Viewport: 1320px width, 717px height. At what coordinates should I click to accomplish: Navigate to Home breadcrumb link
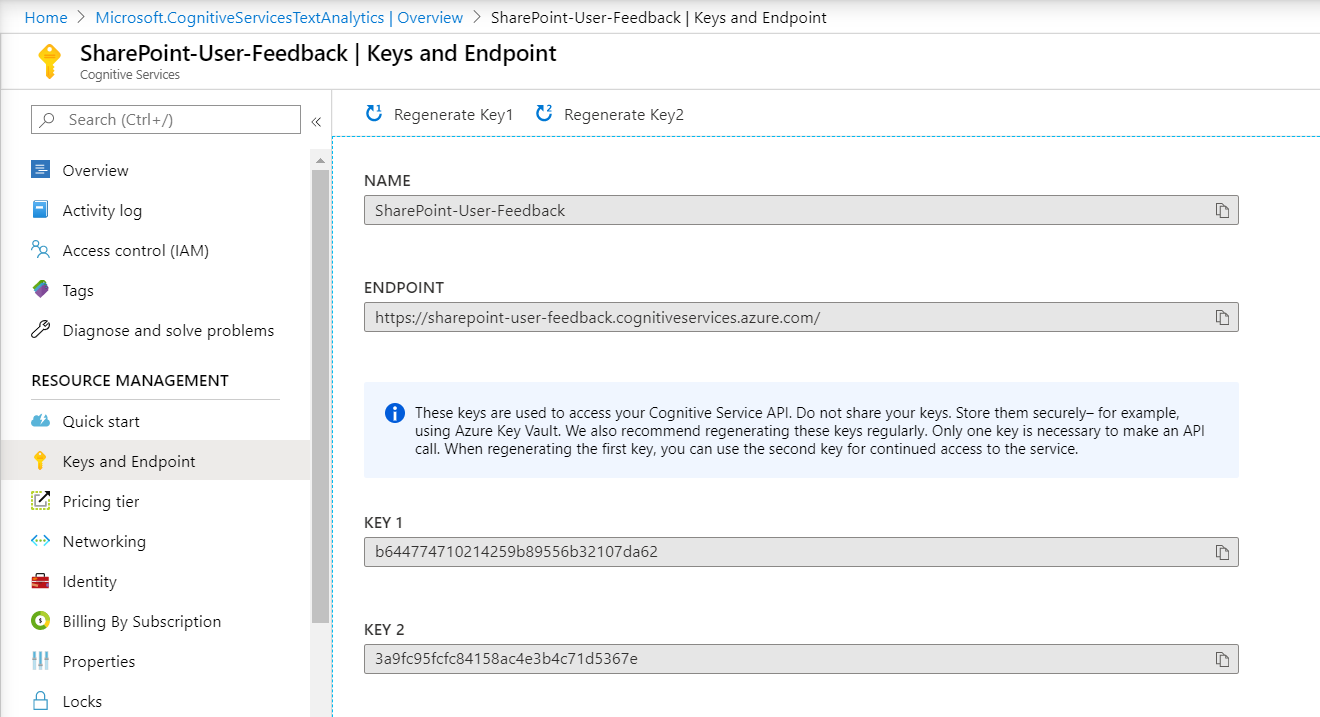[46, 17]
